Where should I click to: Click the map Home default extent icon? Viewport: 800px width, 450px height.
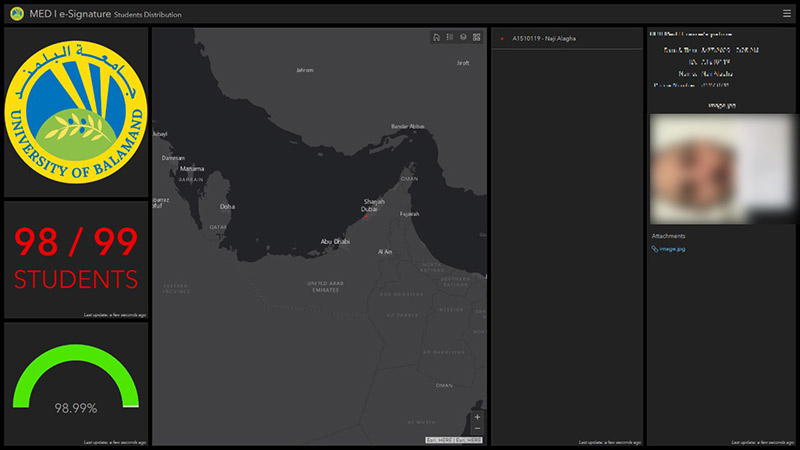(437, 37)
